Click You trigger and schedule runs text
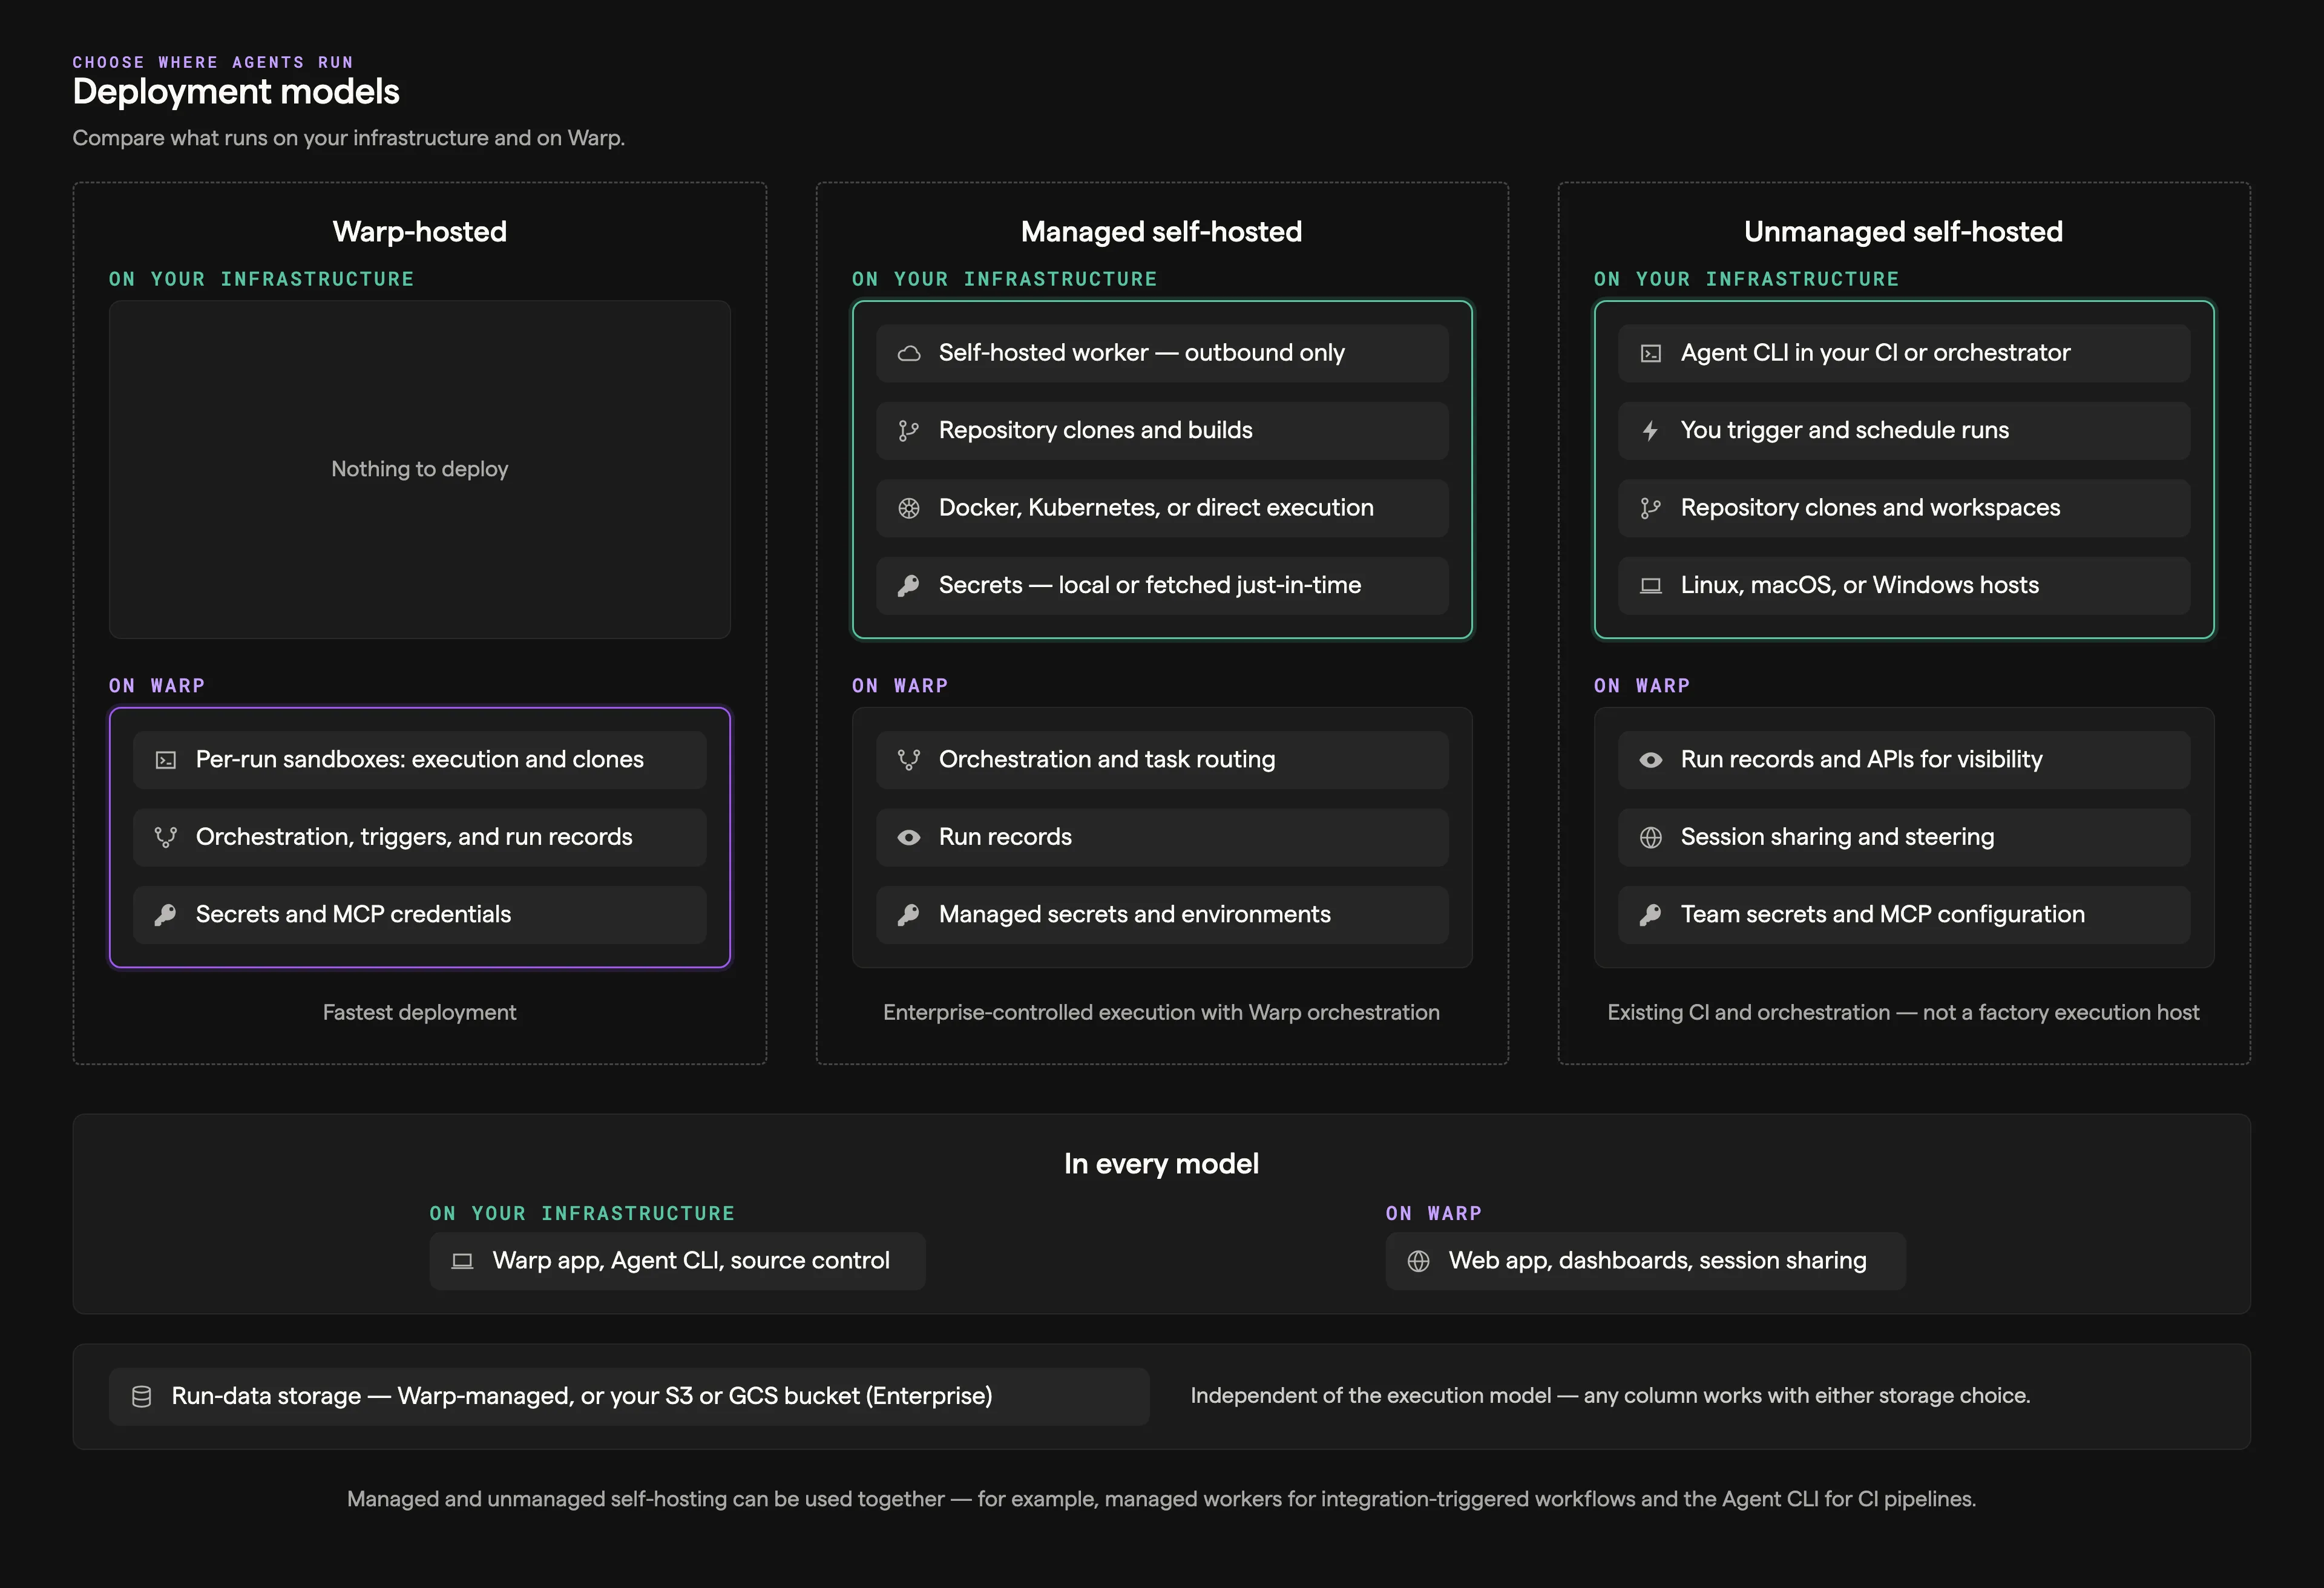The width and height of the screenshot is (2324, 1588). (1844, 431)
